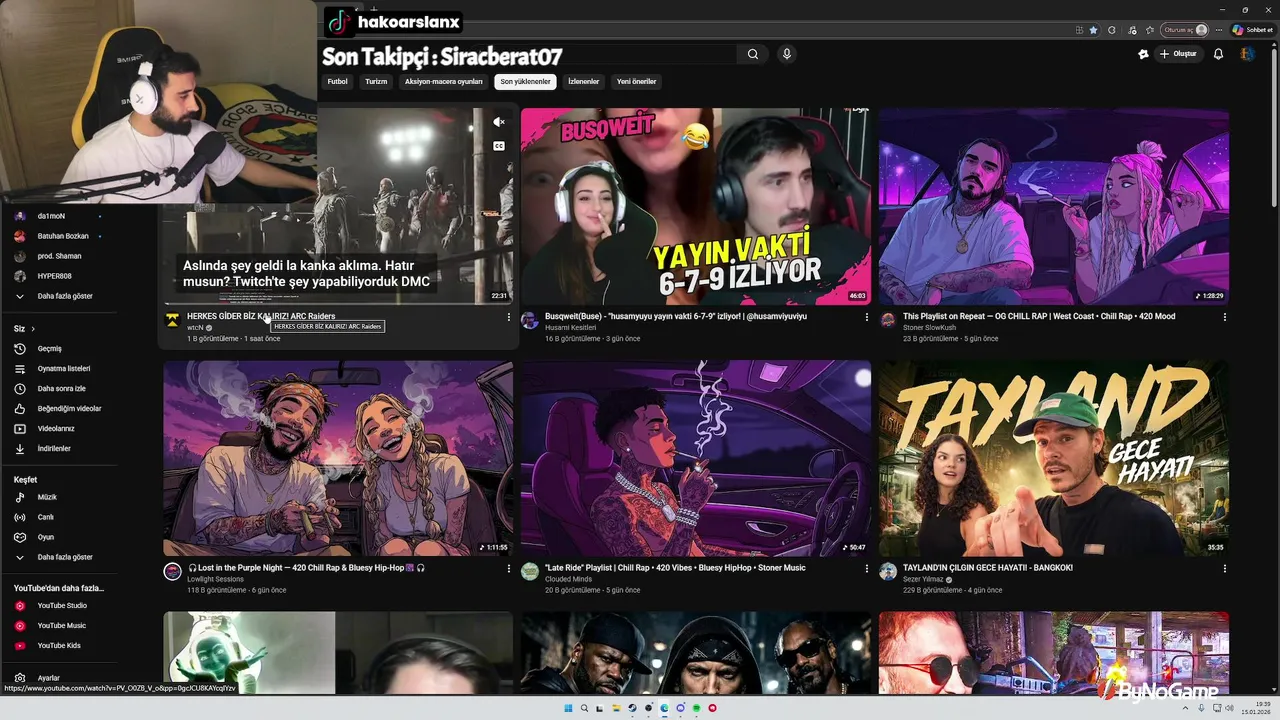Open the Lowlight Sessions channel avatar
Viewport: 1280px width, 720px height.
(172, 571)
